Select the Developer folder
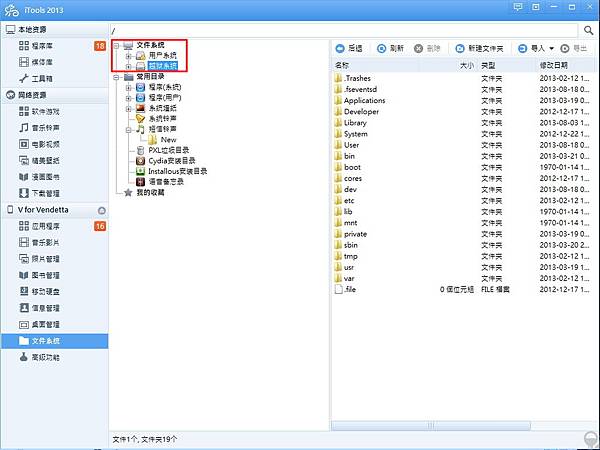 coord(361,112)
